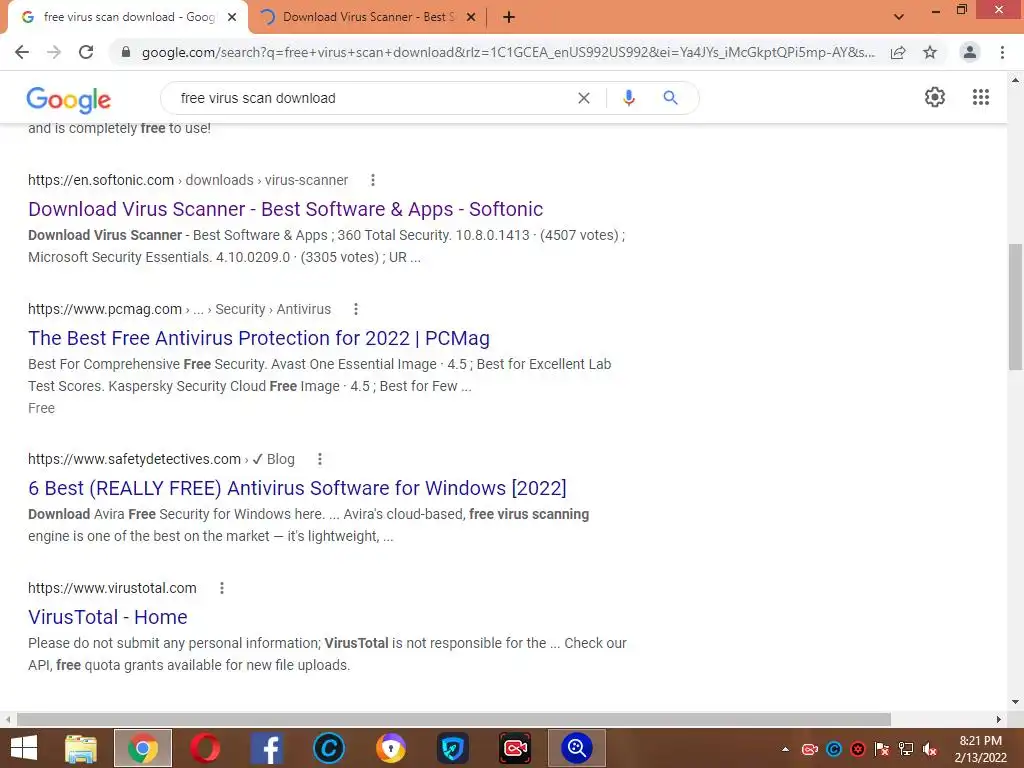Click the forward navigation arrow
Viewport: 1024px width, 768px height.
coord(54,52)
